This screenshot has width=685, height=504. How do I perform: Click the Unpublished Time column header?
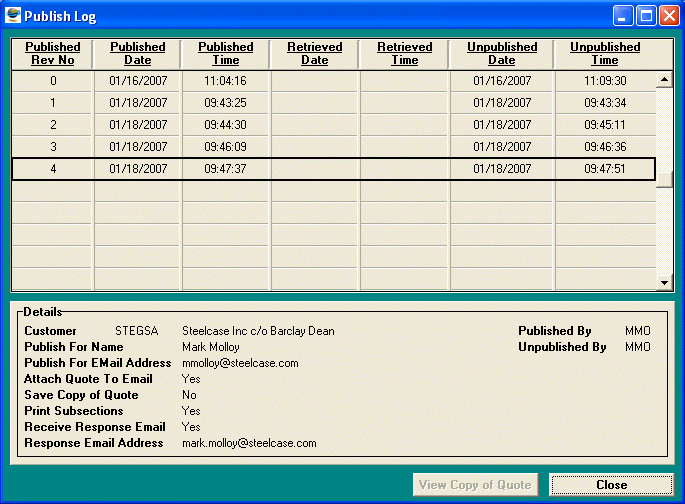click(x=605, y=54)
